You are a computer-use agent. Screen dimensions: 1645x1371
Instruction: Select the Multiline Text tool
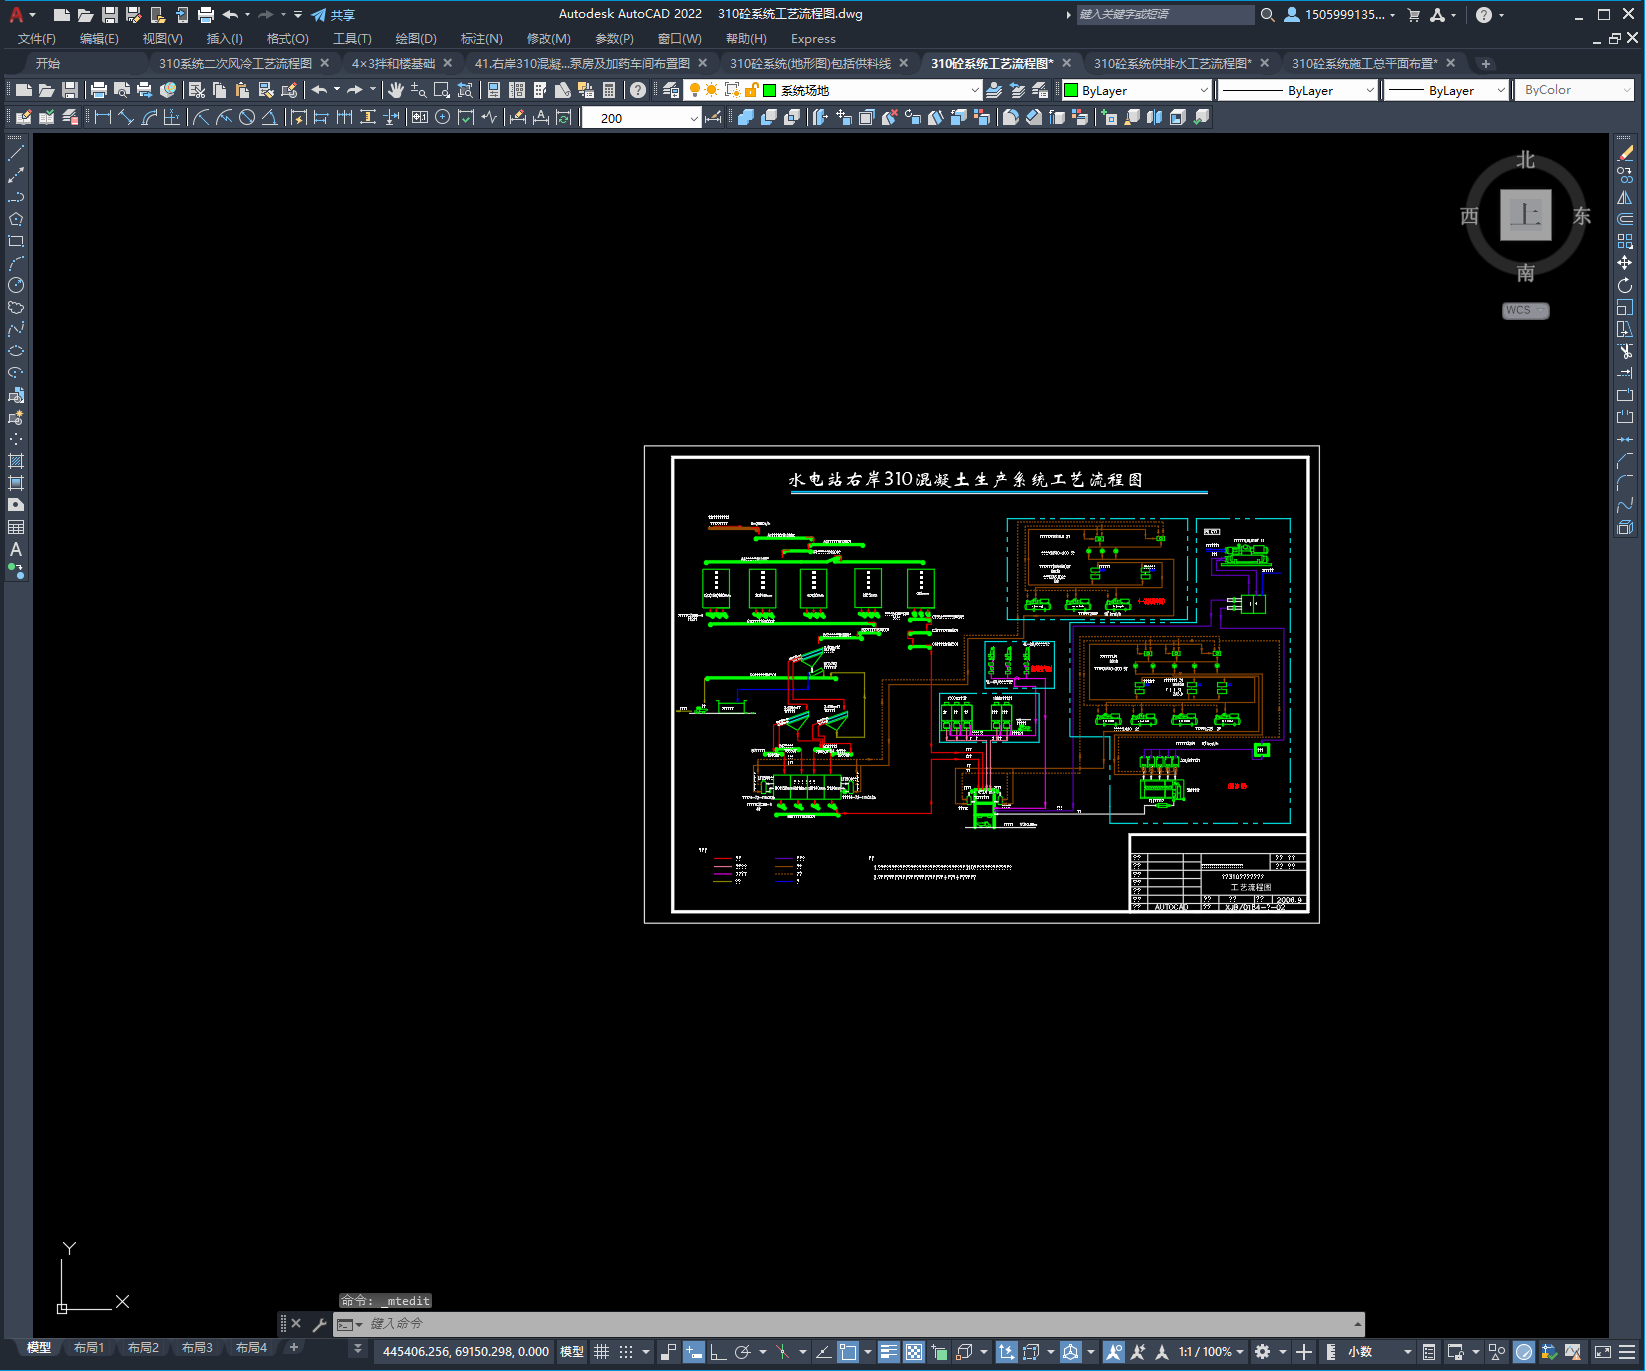(16, 549)
